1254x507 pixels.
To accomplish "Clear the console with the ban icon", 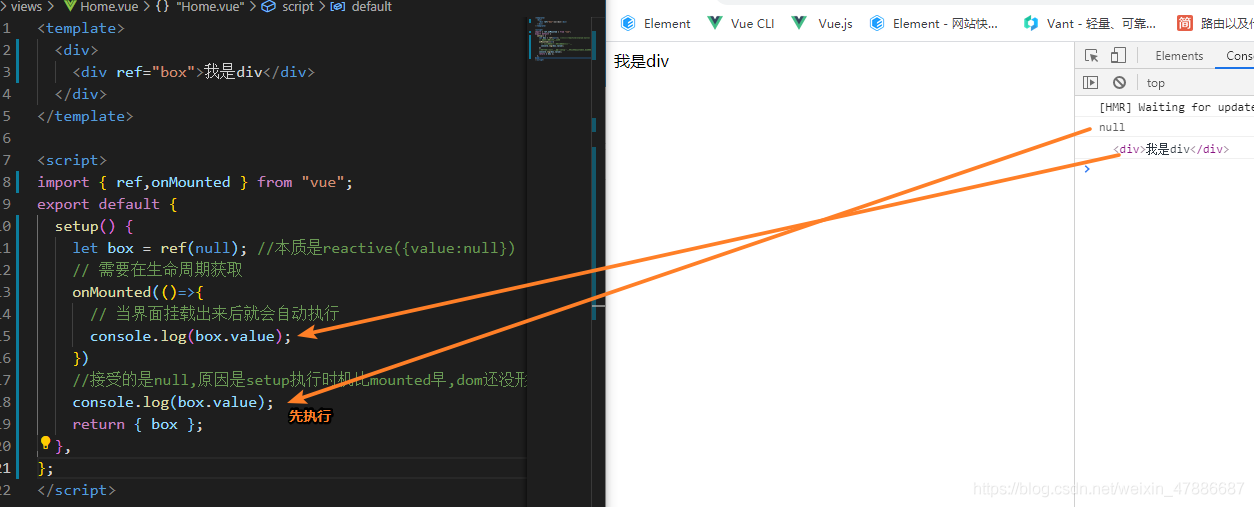I will [1119, 83].
